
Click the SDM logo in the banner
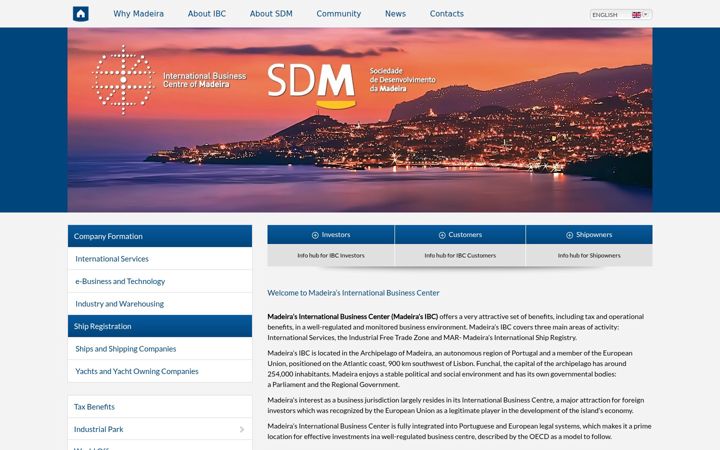coord(311,85)
